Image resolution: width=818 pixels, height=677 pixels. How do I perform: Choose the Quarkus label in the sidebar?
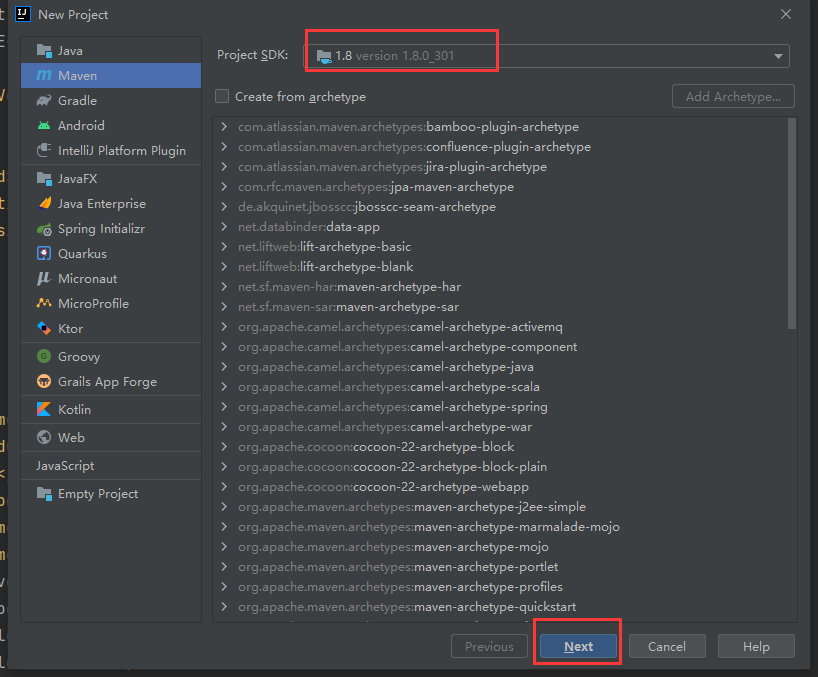82,253
